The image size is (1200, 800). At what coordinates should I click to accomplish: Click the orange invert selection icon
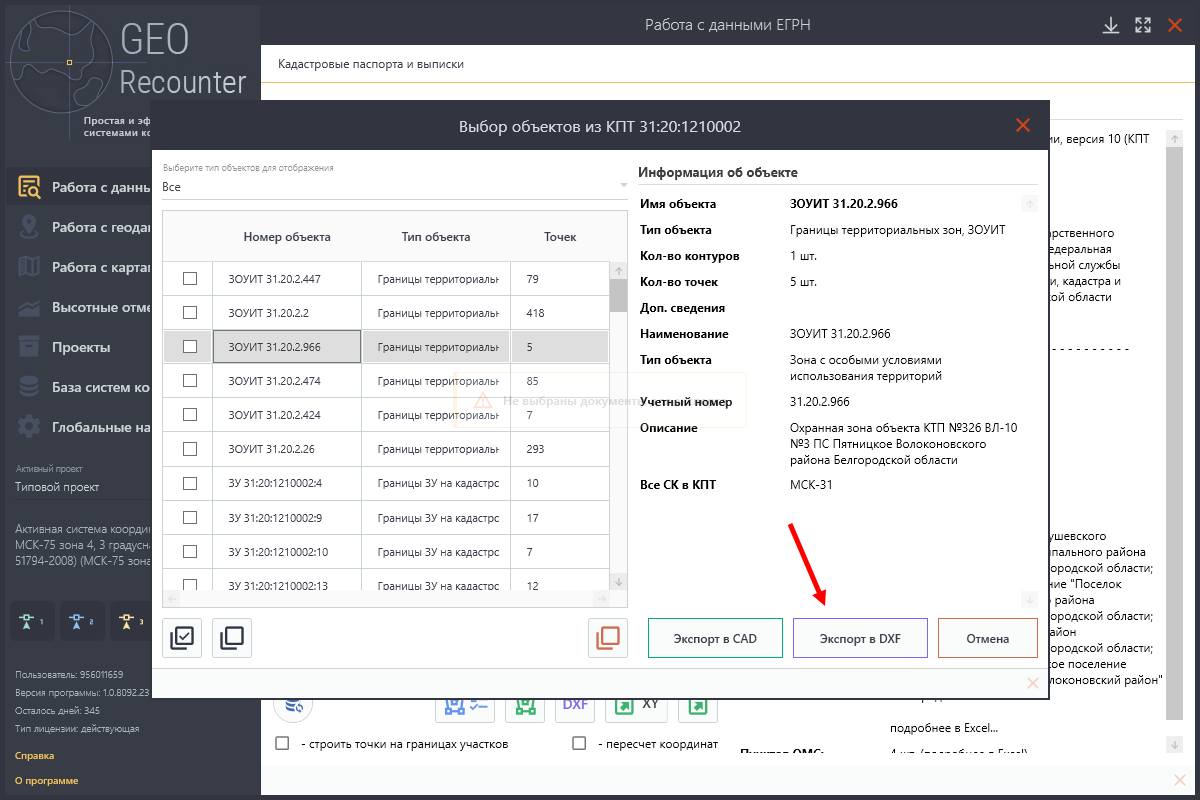tap(608, 638)
